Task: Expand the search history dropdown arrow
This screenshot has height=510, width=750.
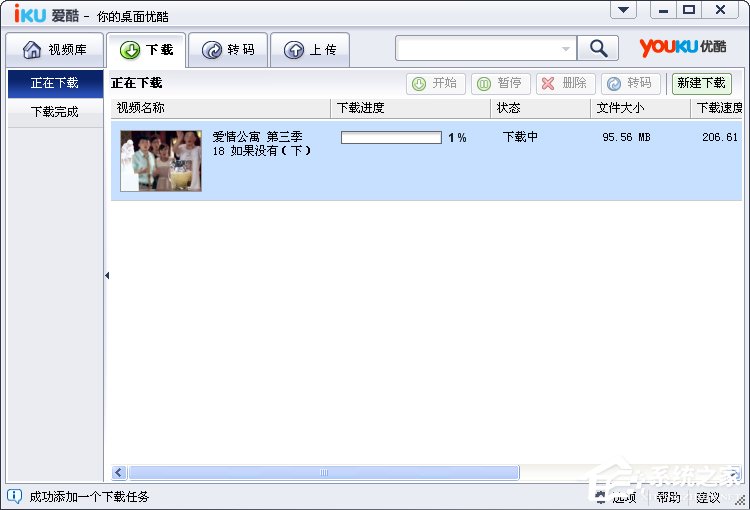Action: tap(566, 49)
